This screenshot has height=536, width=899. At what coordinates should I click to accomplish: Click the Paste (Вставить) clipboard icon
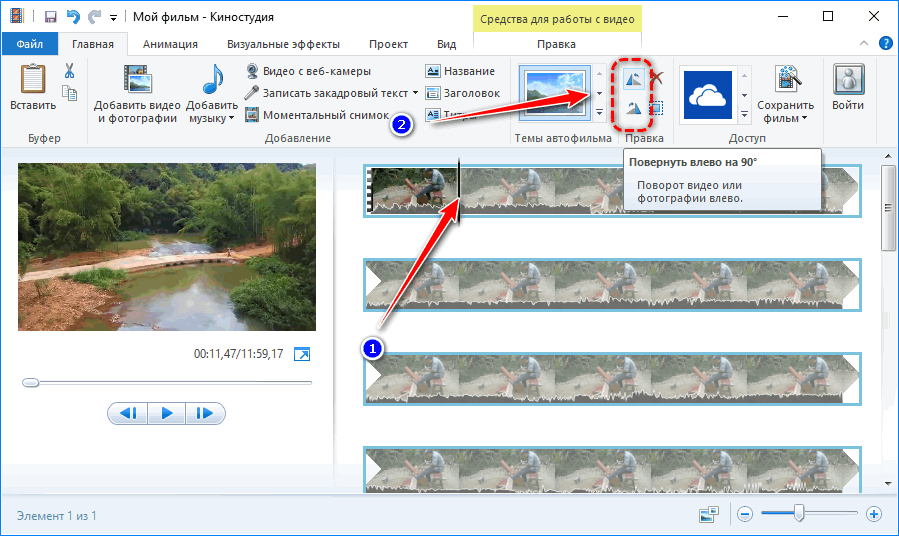[x=33, y=80]
